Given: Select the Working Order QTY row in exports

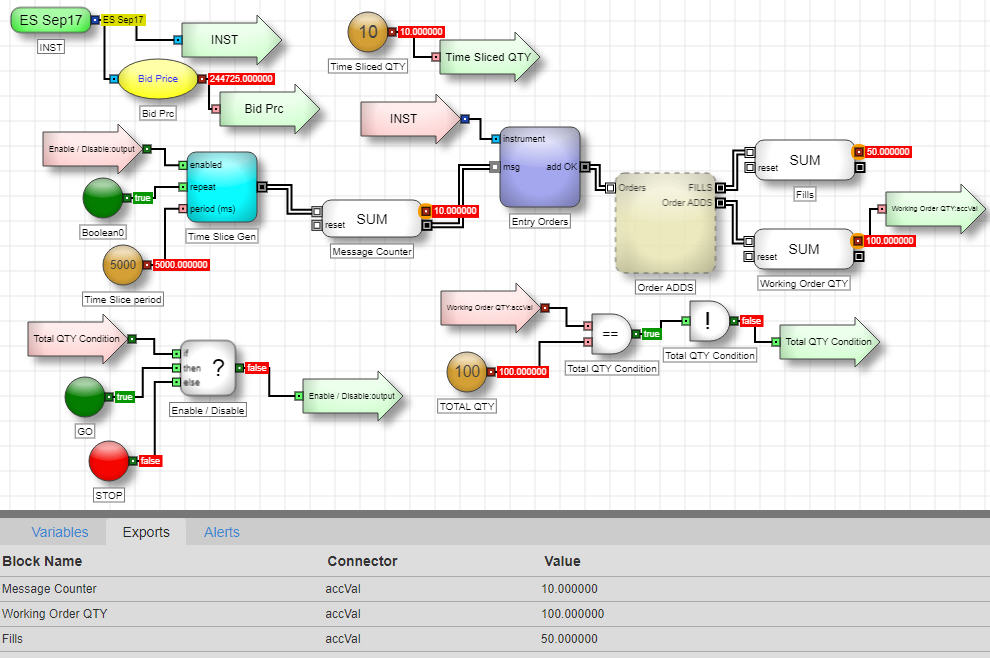Looking at the screenshot, I should [x=300, y=614].
